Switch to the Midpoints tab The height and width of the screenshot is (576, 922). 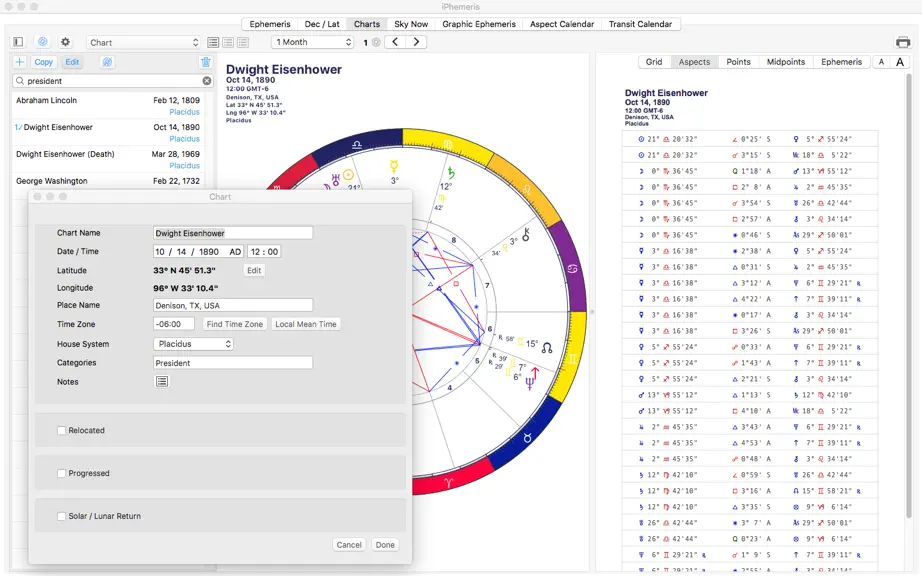click(x=786, y=62)
